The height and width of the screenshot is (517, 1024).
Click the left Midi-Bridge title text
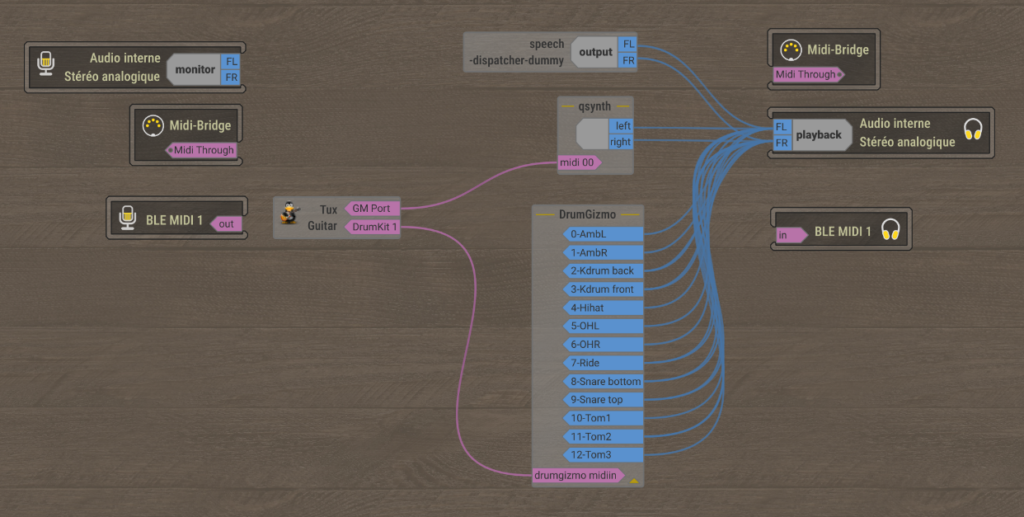click(200, 125)
